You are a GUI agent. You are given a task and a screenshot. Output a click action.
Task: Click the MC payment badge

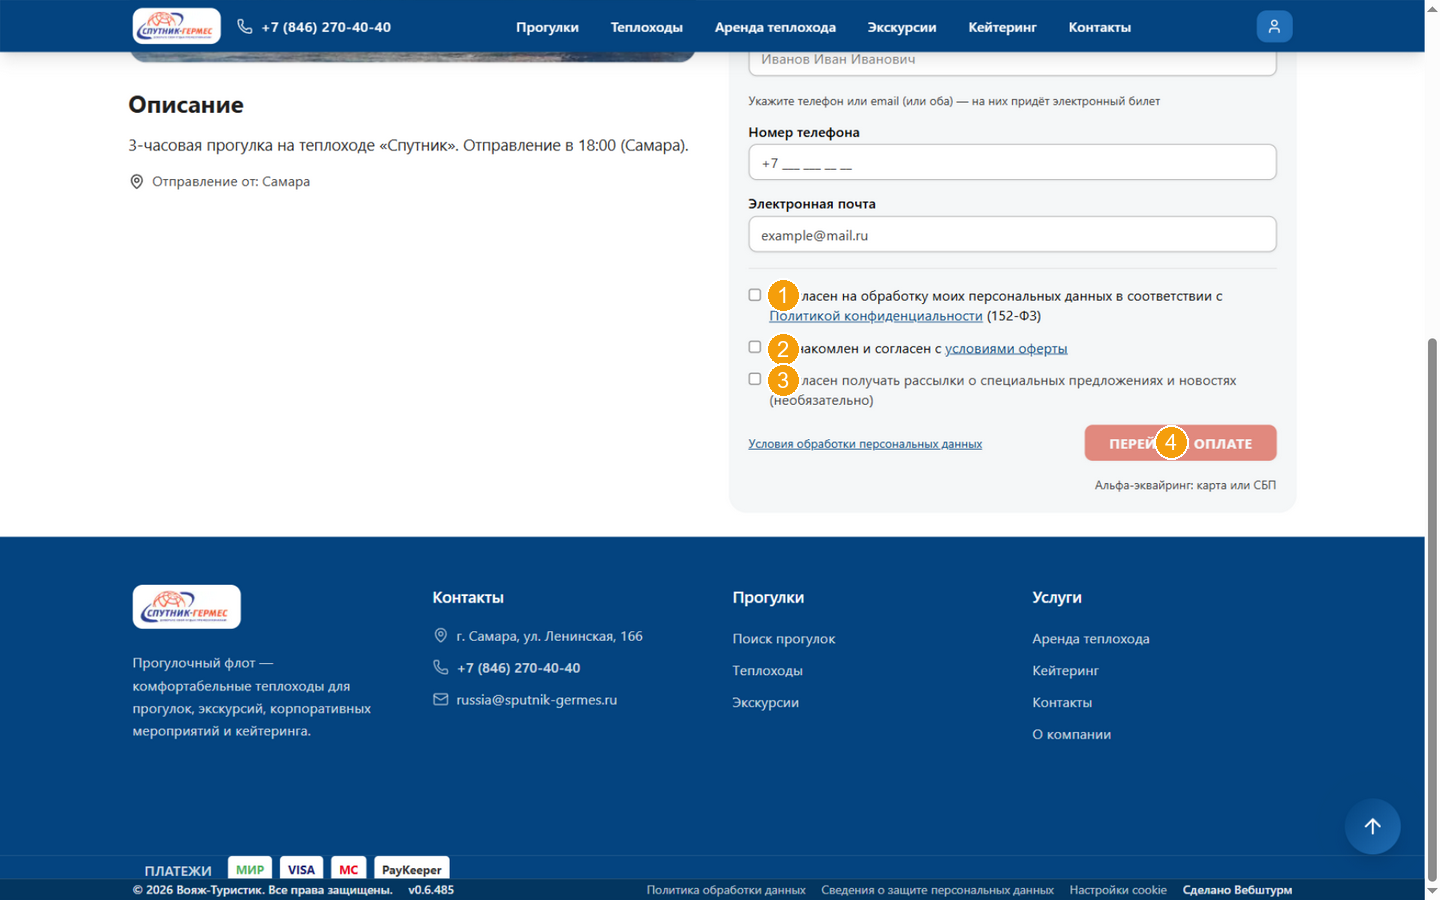348,868
